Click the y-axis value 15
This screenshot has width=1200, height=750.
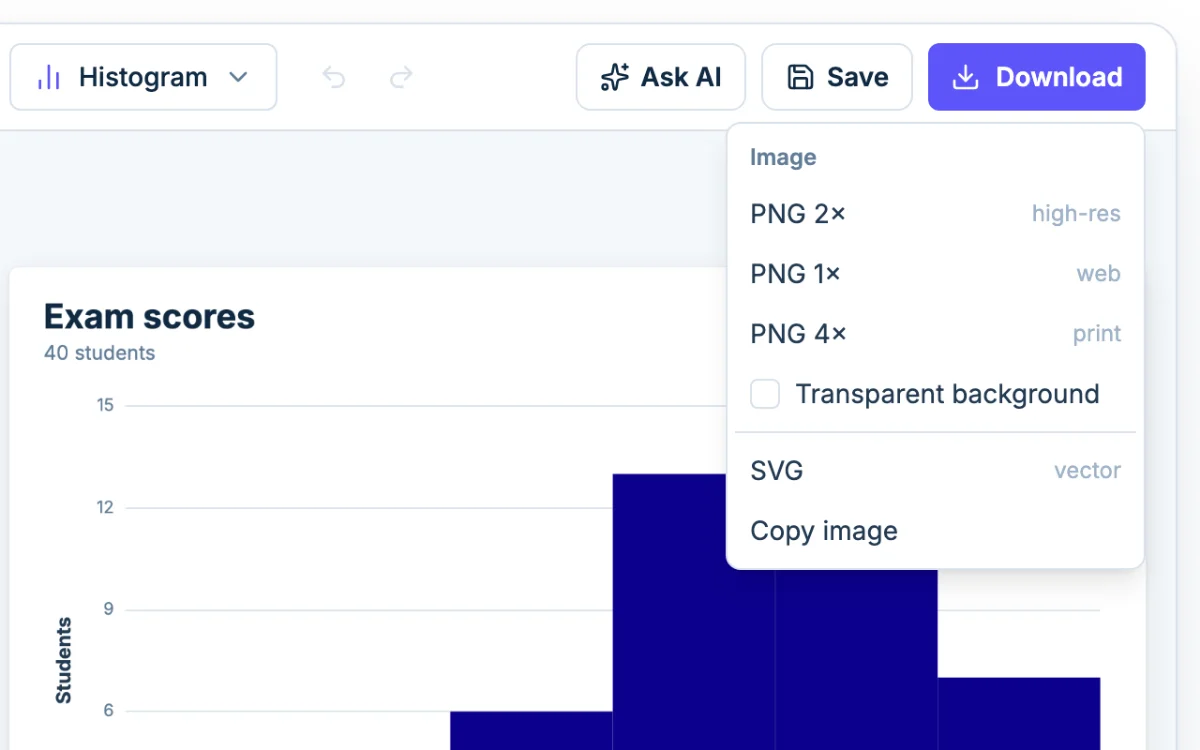pyautogui.click(x=105, y=405)
